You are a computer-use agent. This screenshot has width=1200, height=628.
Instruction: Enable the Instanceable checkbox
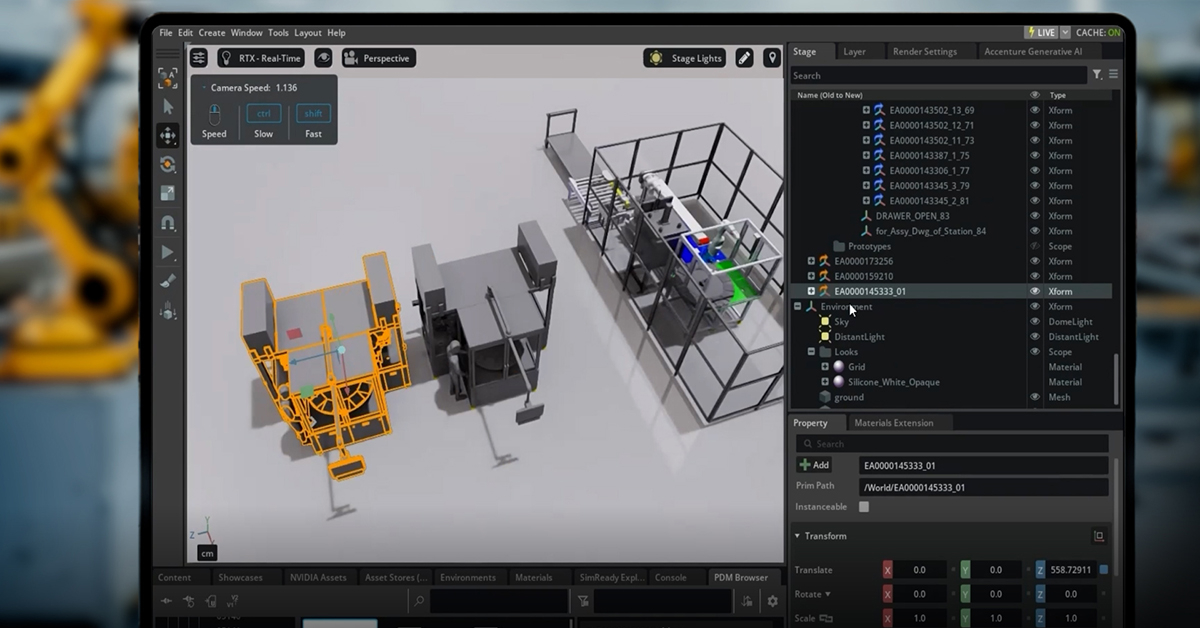(x=864, y=507)
